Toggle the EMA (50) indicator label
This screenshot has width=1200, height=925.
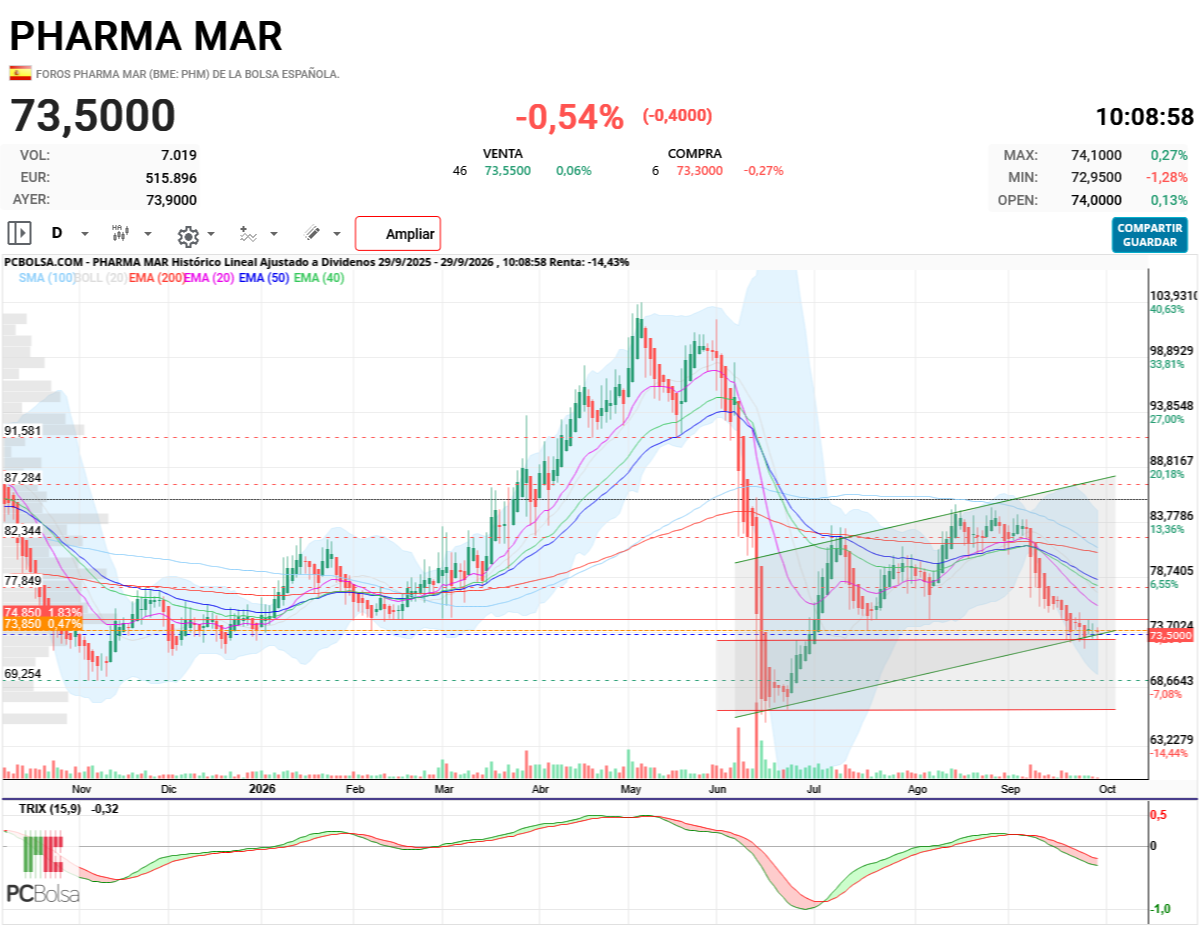pyautogui.click(x=265, y=277)
